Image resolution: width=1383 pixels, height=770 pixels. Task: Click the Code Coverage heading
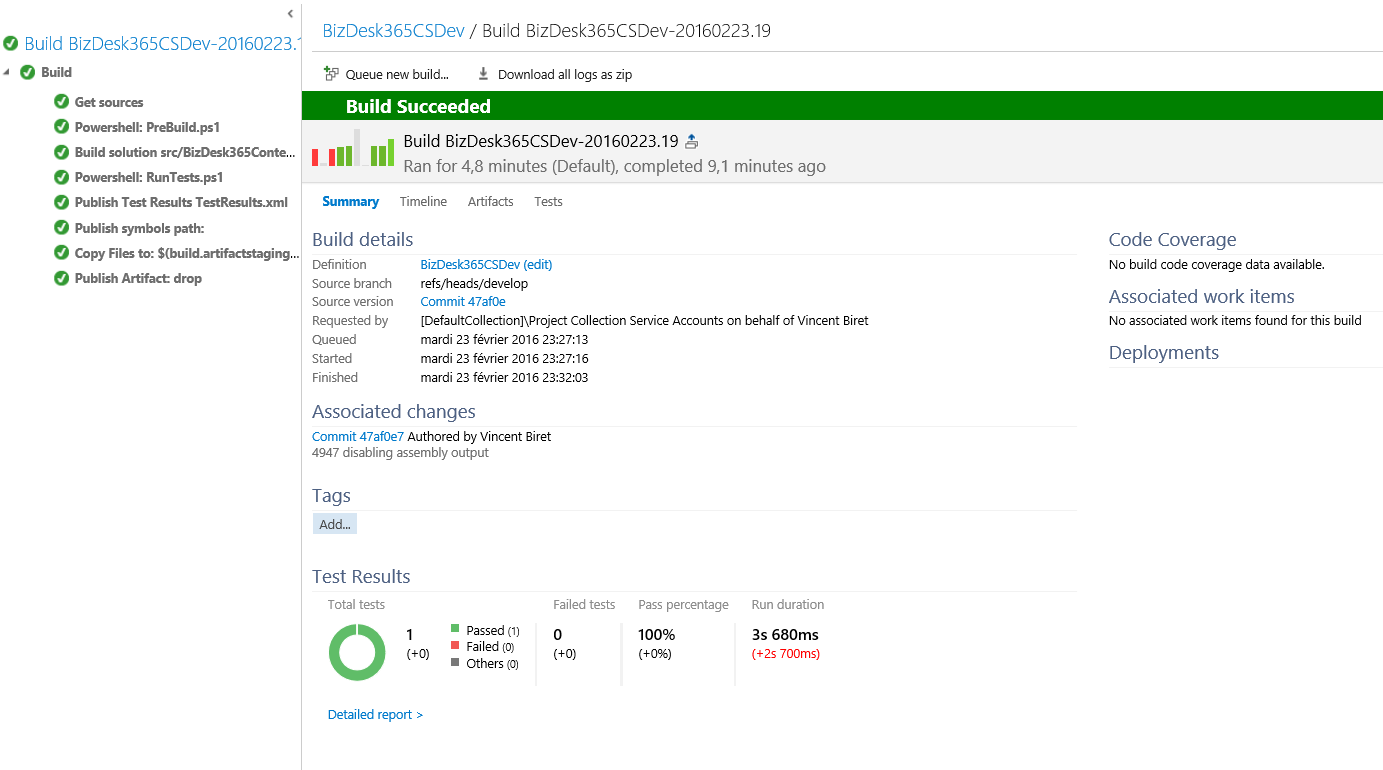tap(1172, 239)
